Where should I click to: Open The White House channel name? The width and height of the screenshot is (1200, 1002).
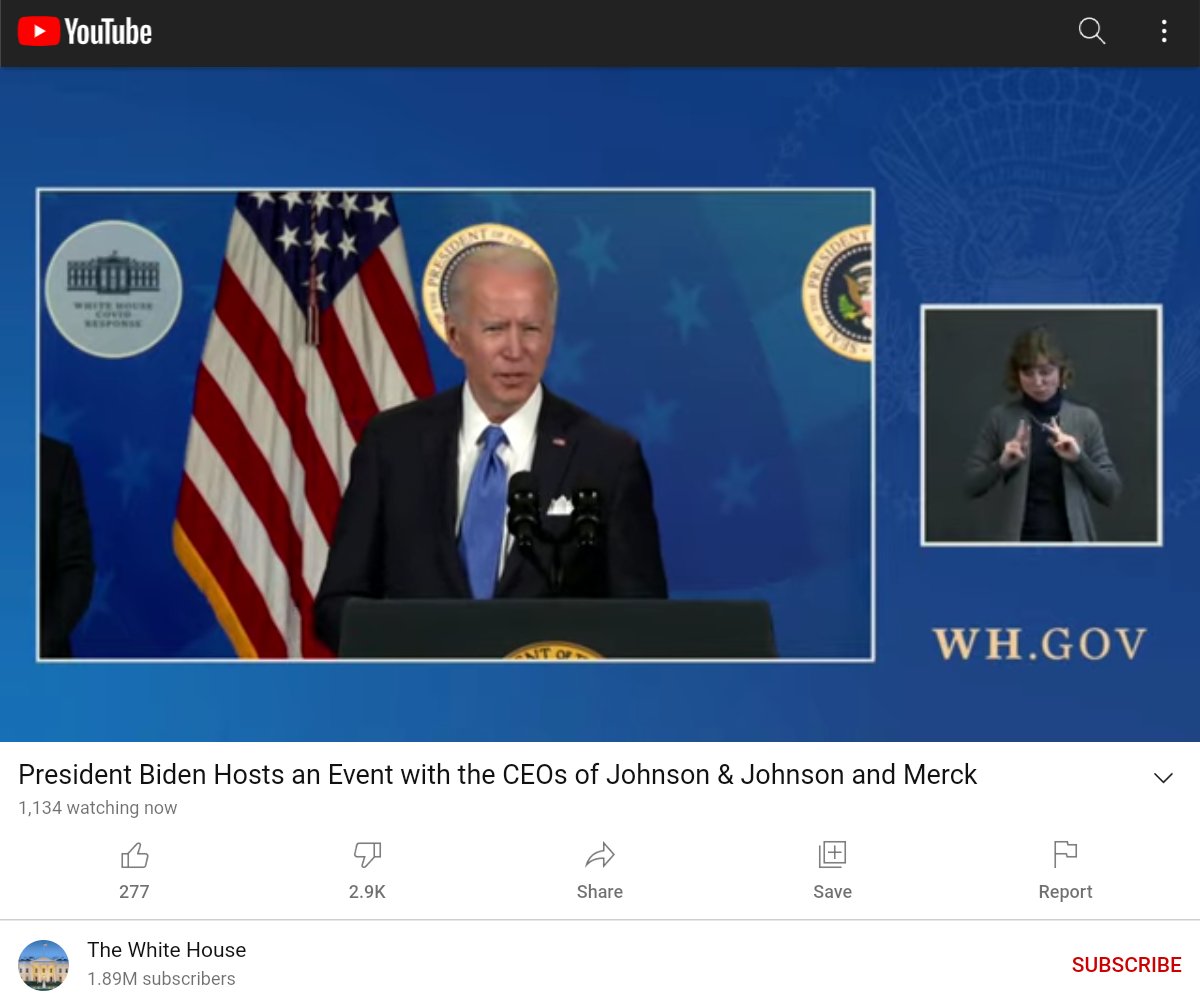pyautogui.click(x=166, y=950)
